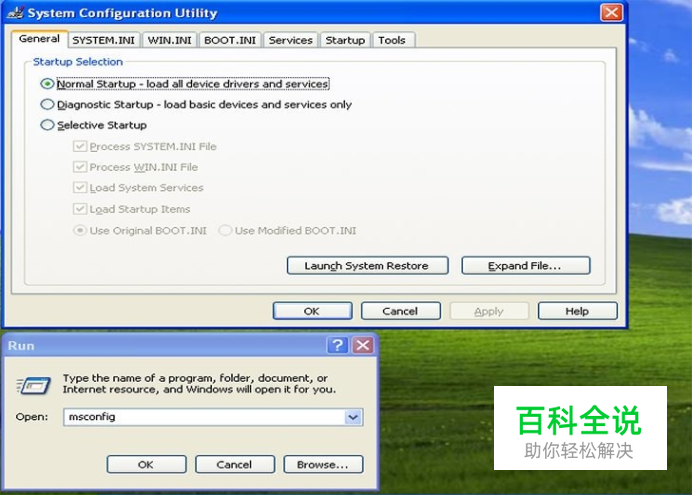Image resolution: width=692 pixels, height=495 pixels.
Task: Click the Run dialog program icon
Action: point(34,385)
